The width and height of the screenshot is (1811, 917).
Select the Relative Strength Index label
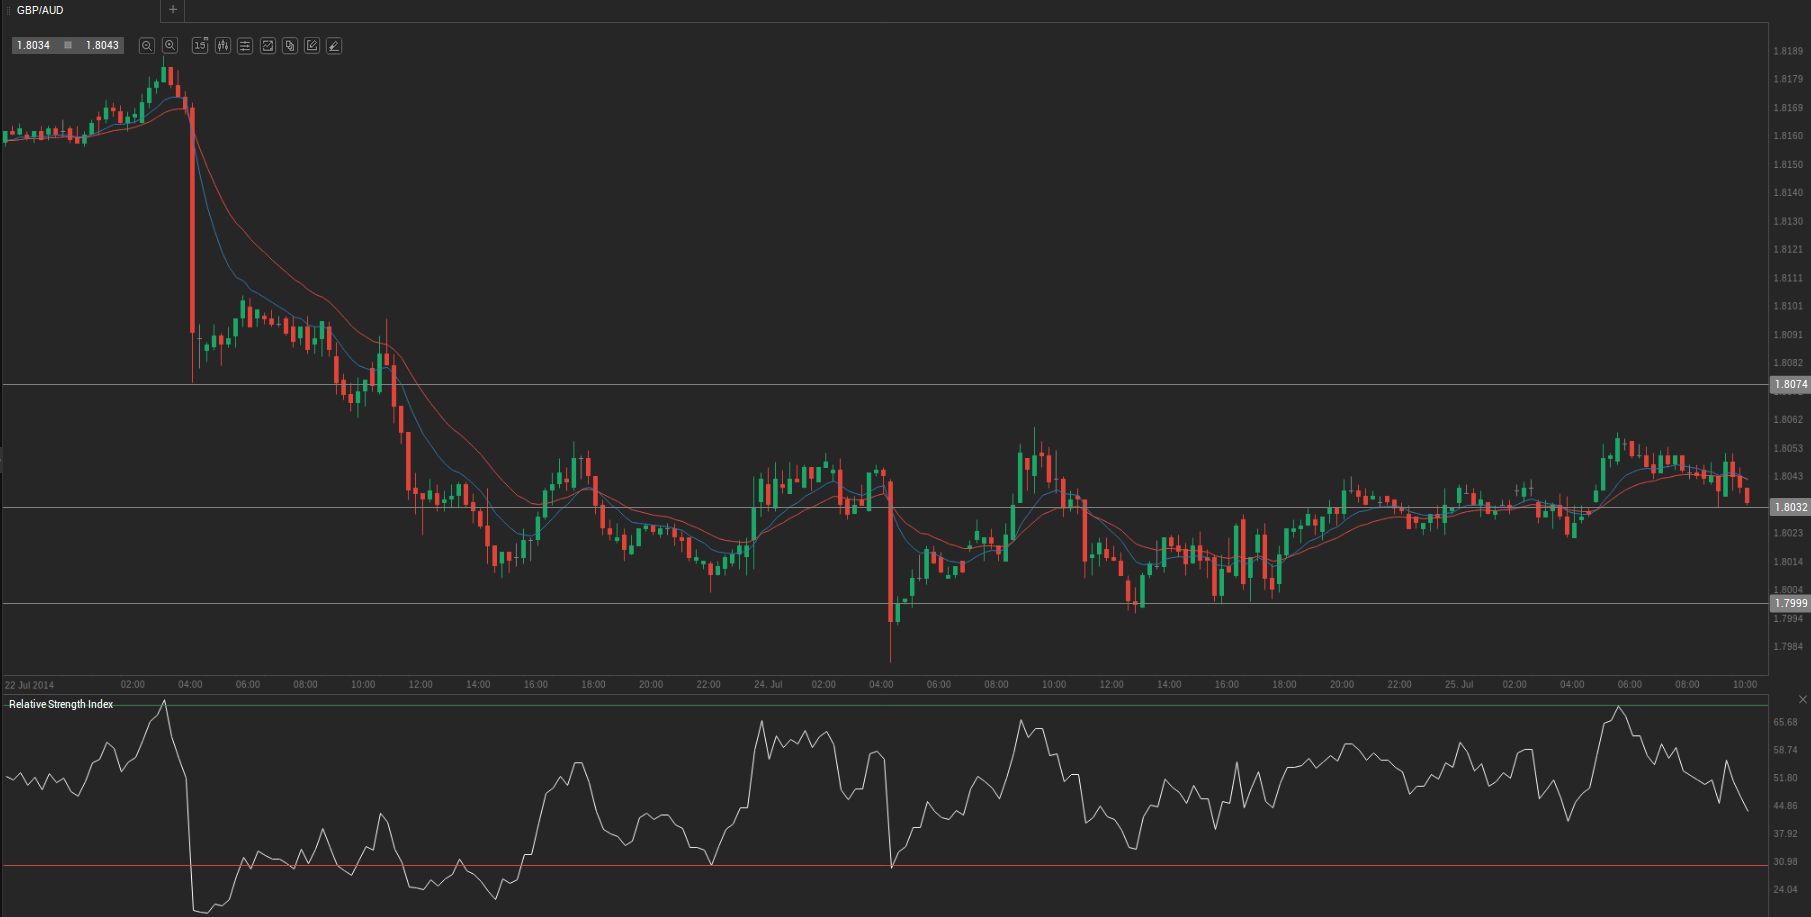click(x=61, y=705)
